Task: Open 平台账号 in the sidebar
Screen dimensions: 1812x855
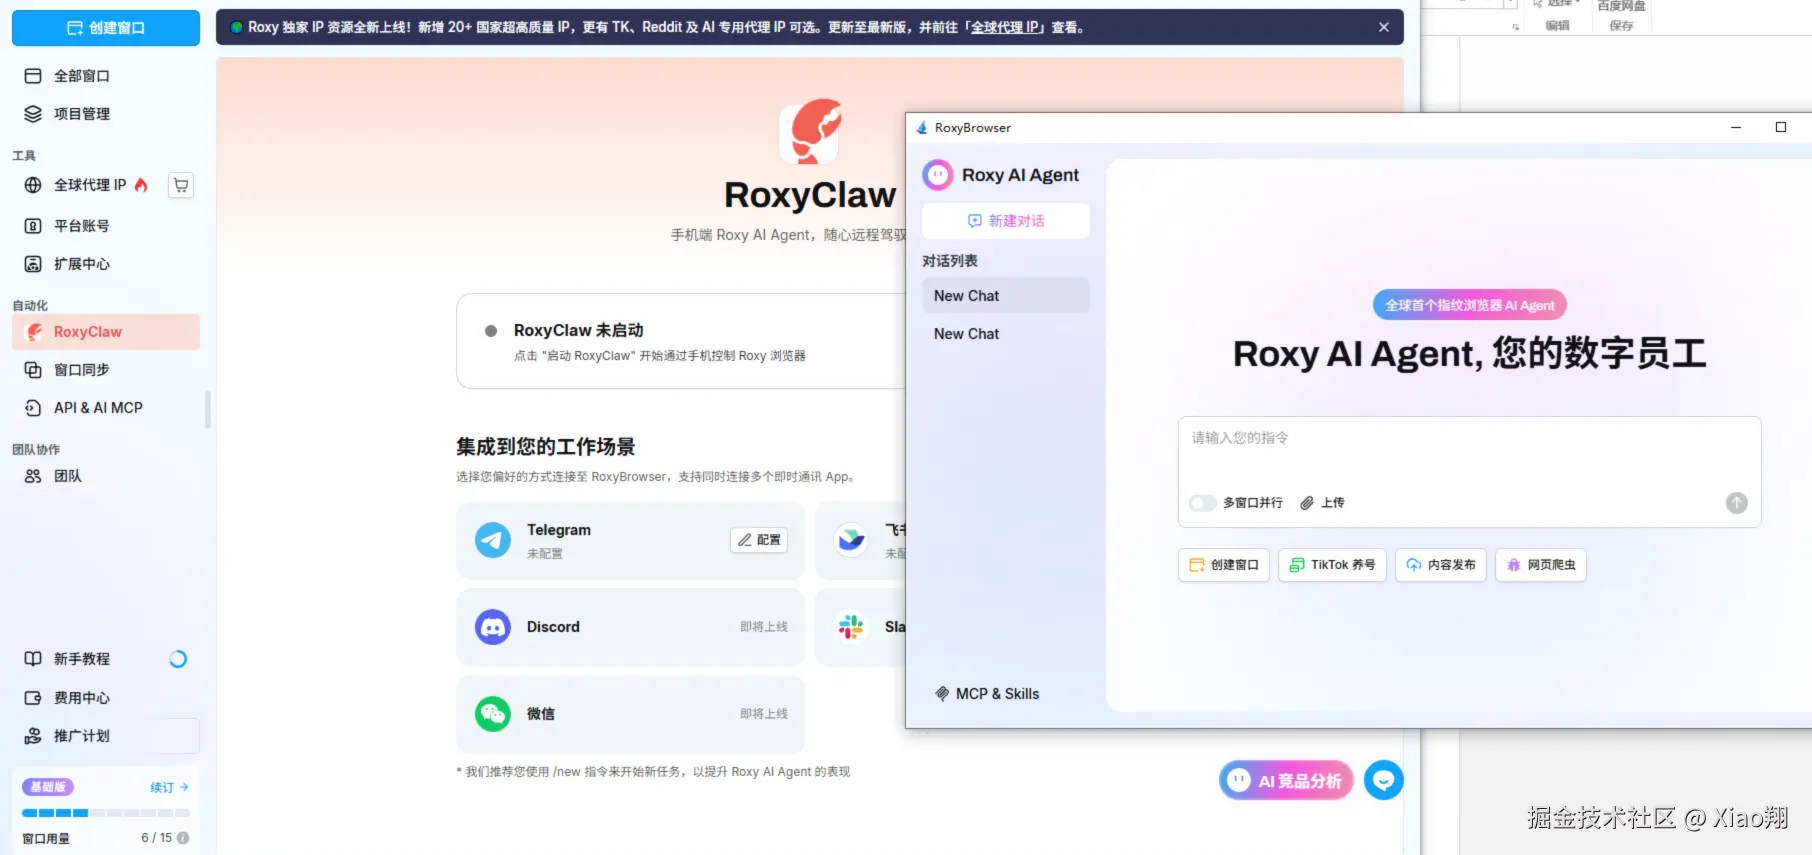Action: 106,226
